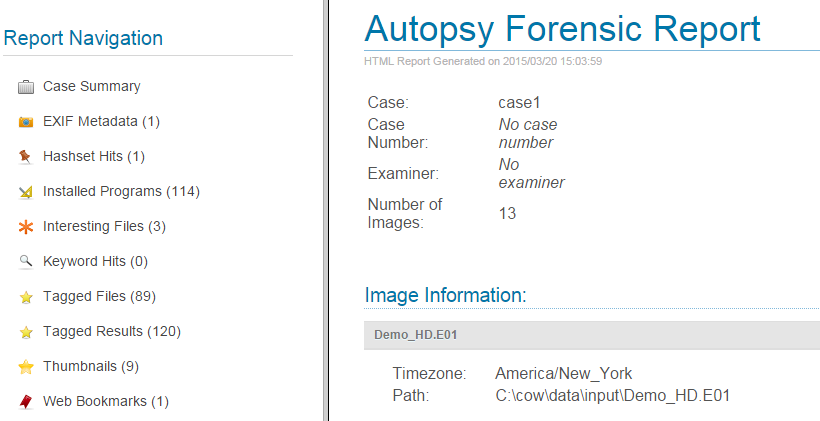
Task: Click the Tagged Files star icon
Action: (x=26, y=297)
